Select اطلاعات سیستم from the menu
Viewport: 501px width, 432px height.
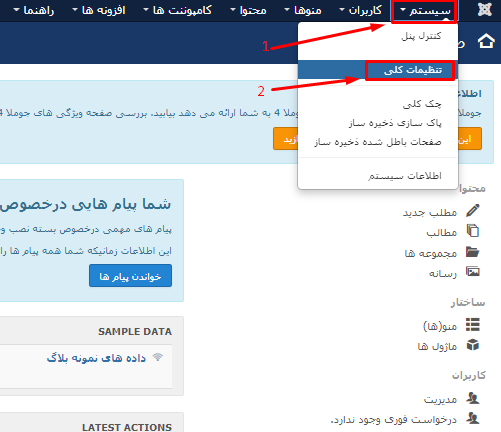[x=405, y=176]
